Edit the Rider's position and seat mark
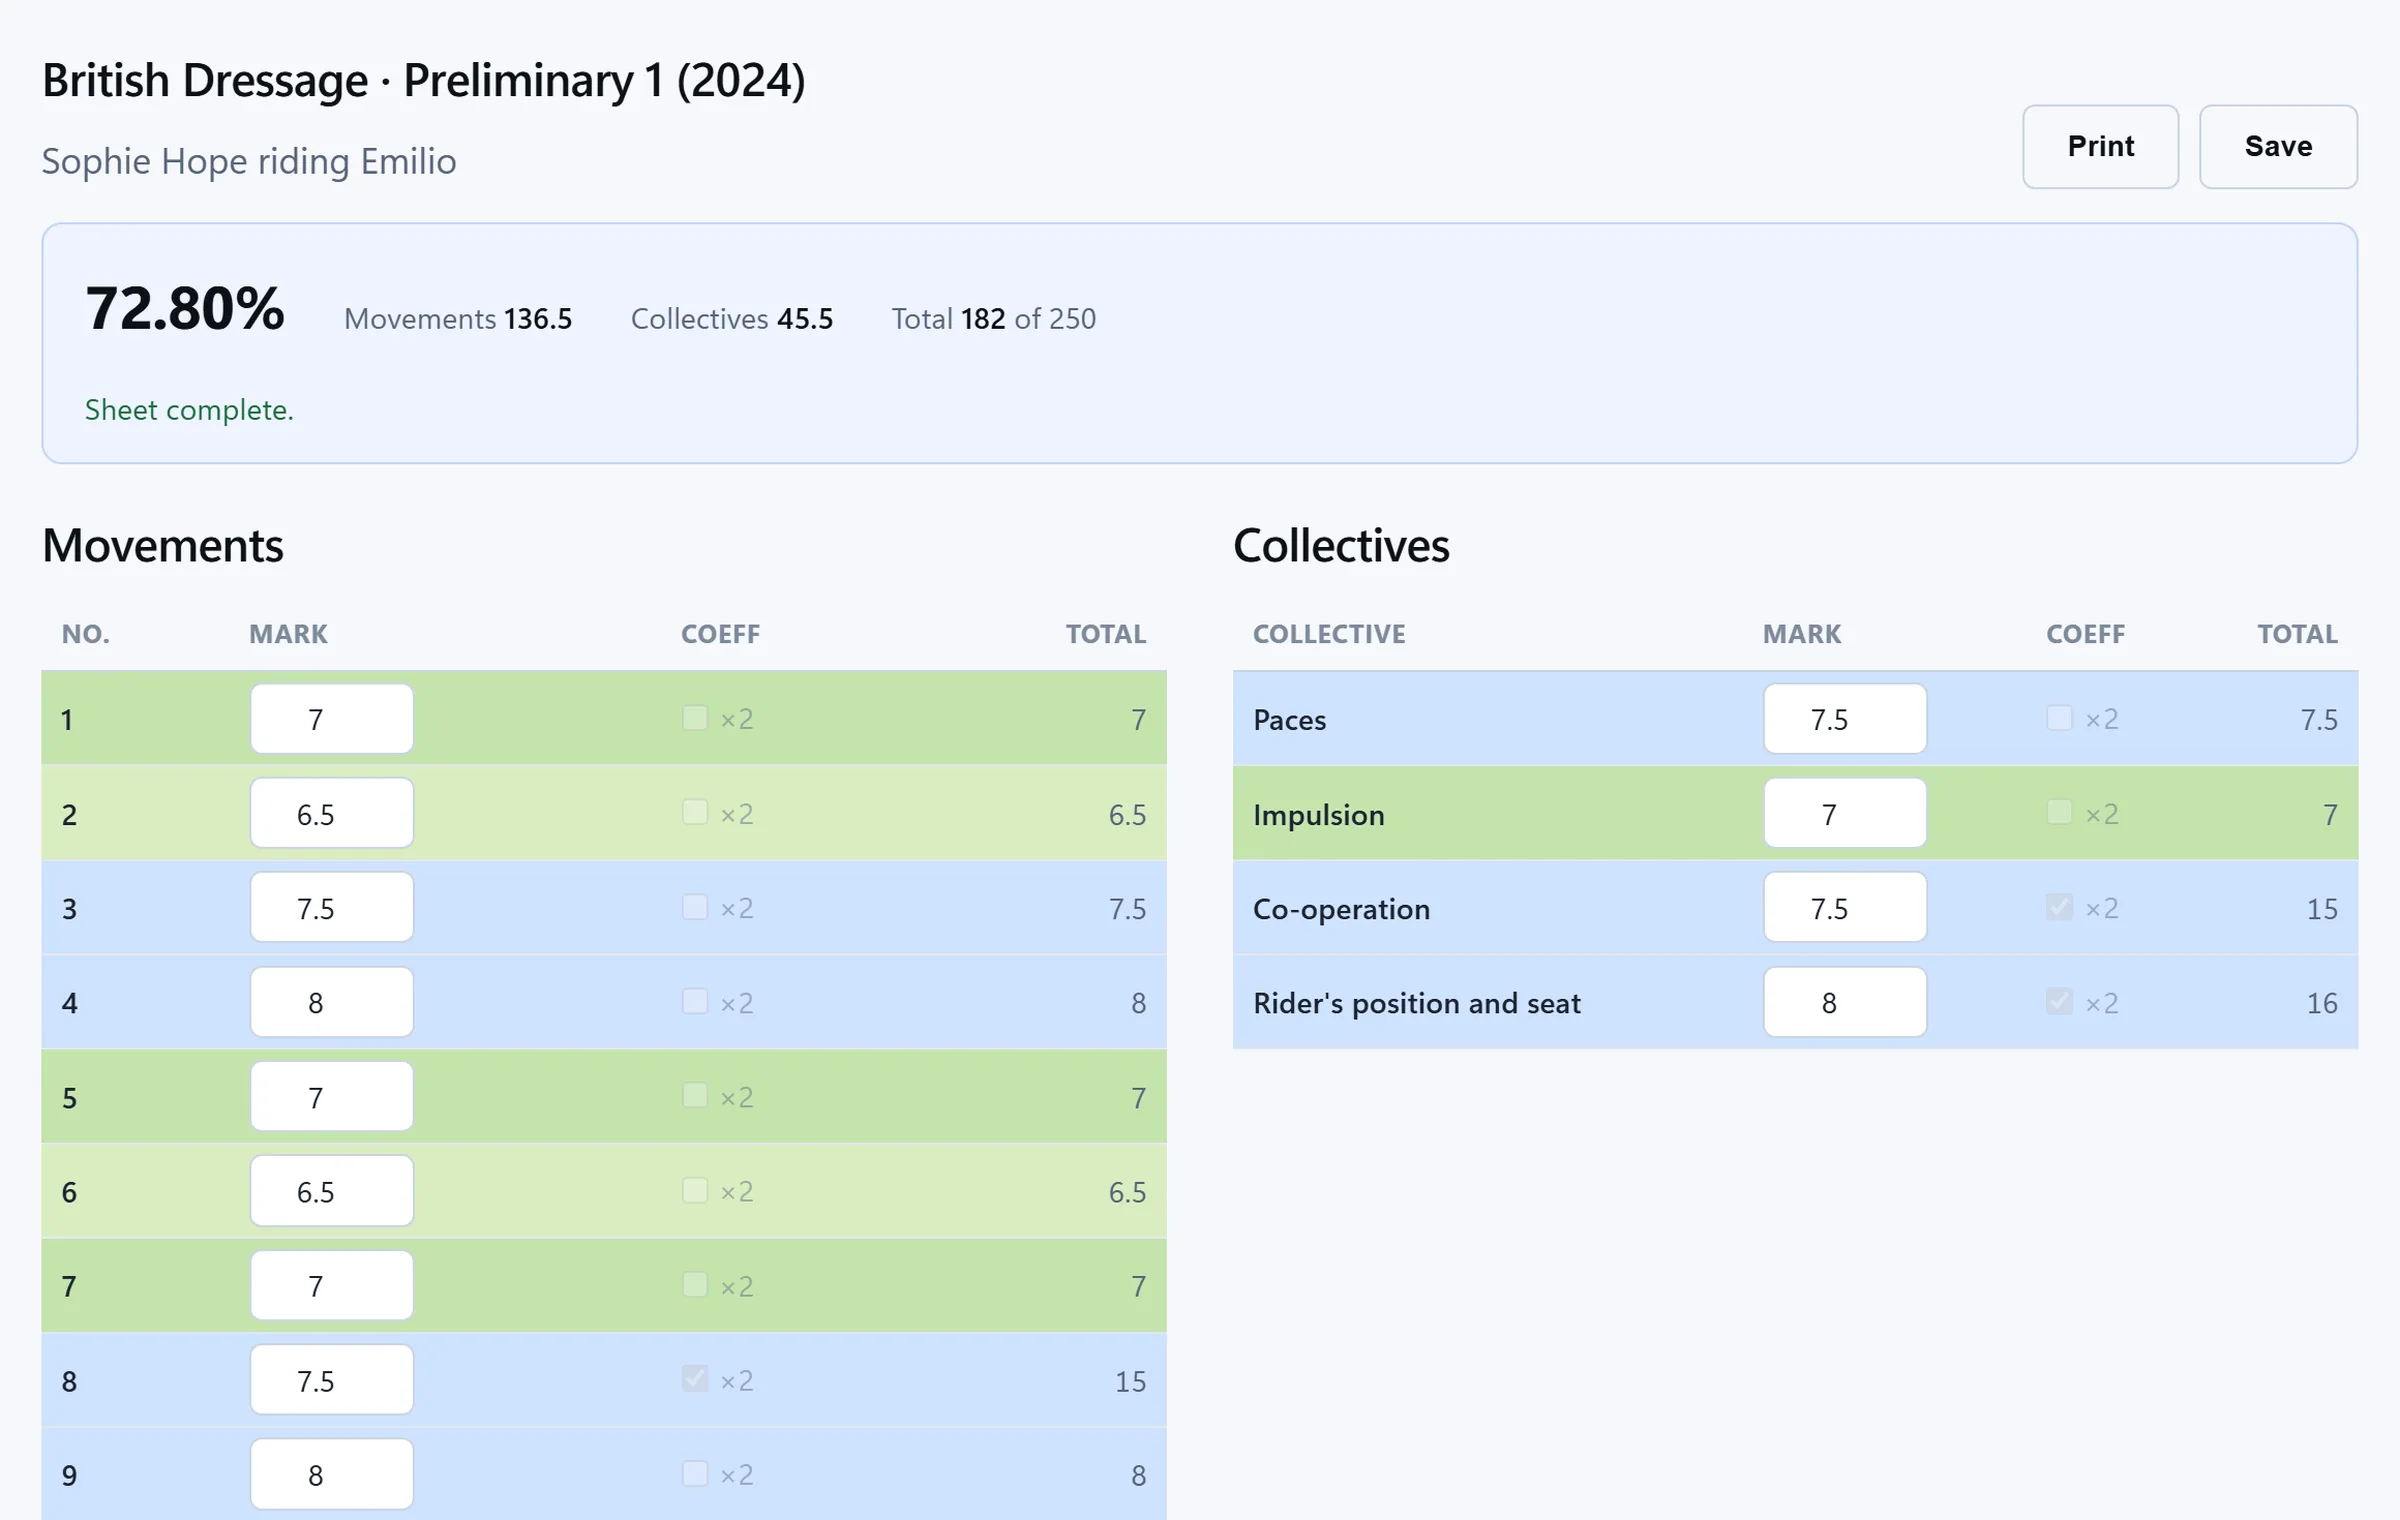The height and width of the screenshot is (1520, 2400). [1845, 1002]
